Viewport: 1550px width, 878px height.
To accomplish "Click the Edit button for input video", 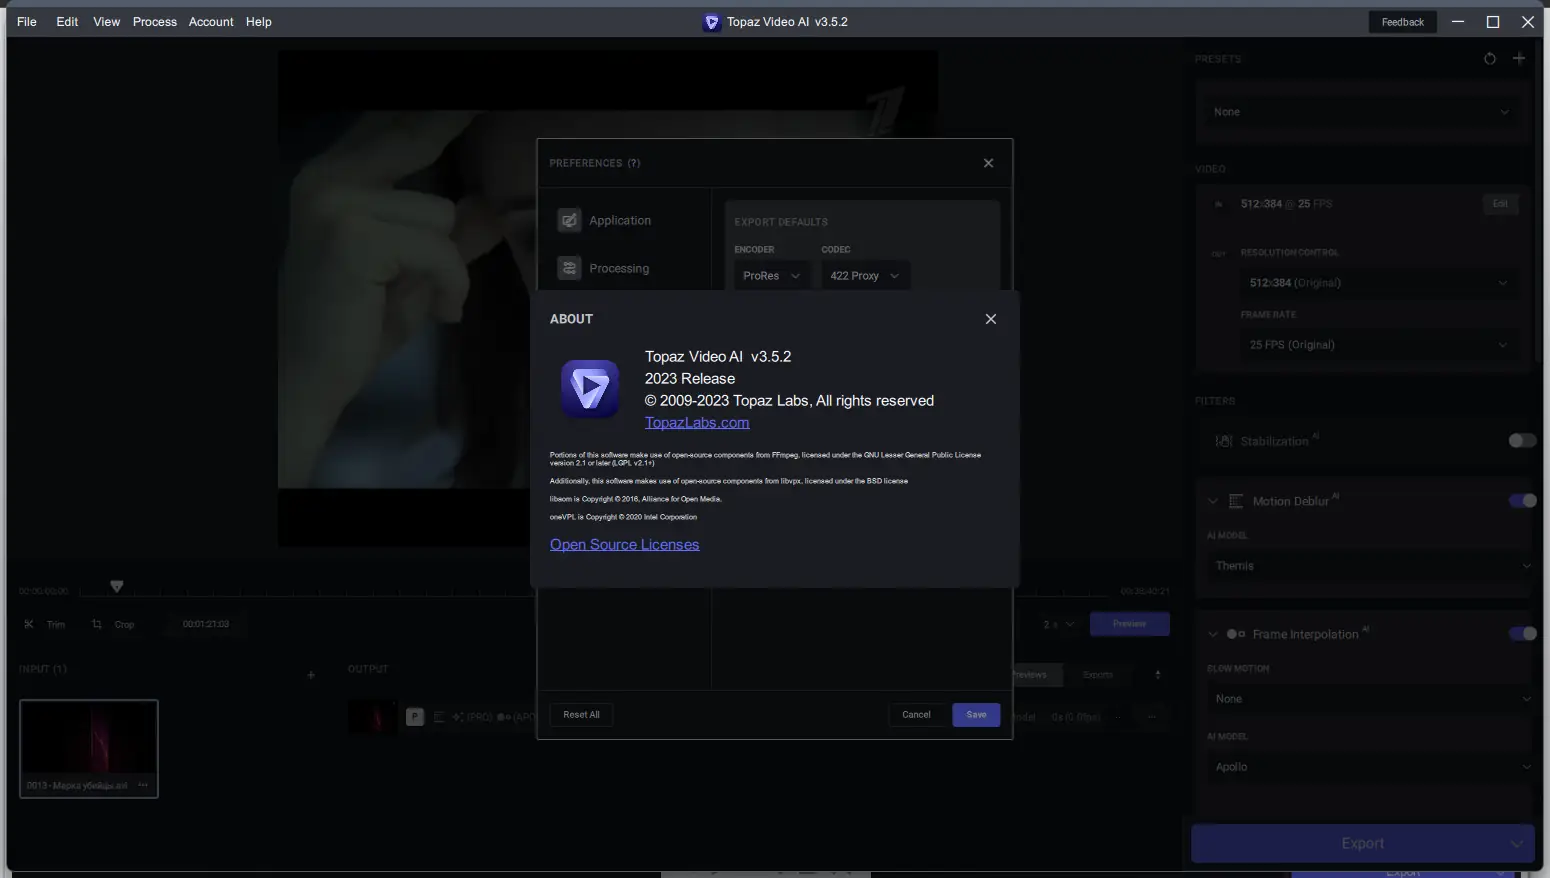I will click(x=1500, y=204).
